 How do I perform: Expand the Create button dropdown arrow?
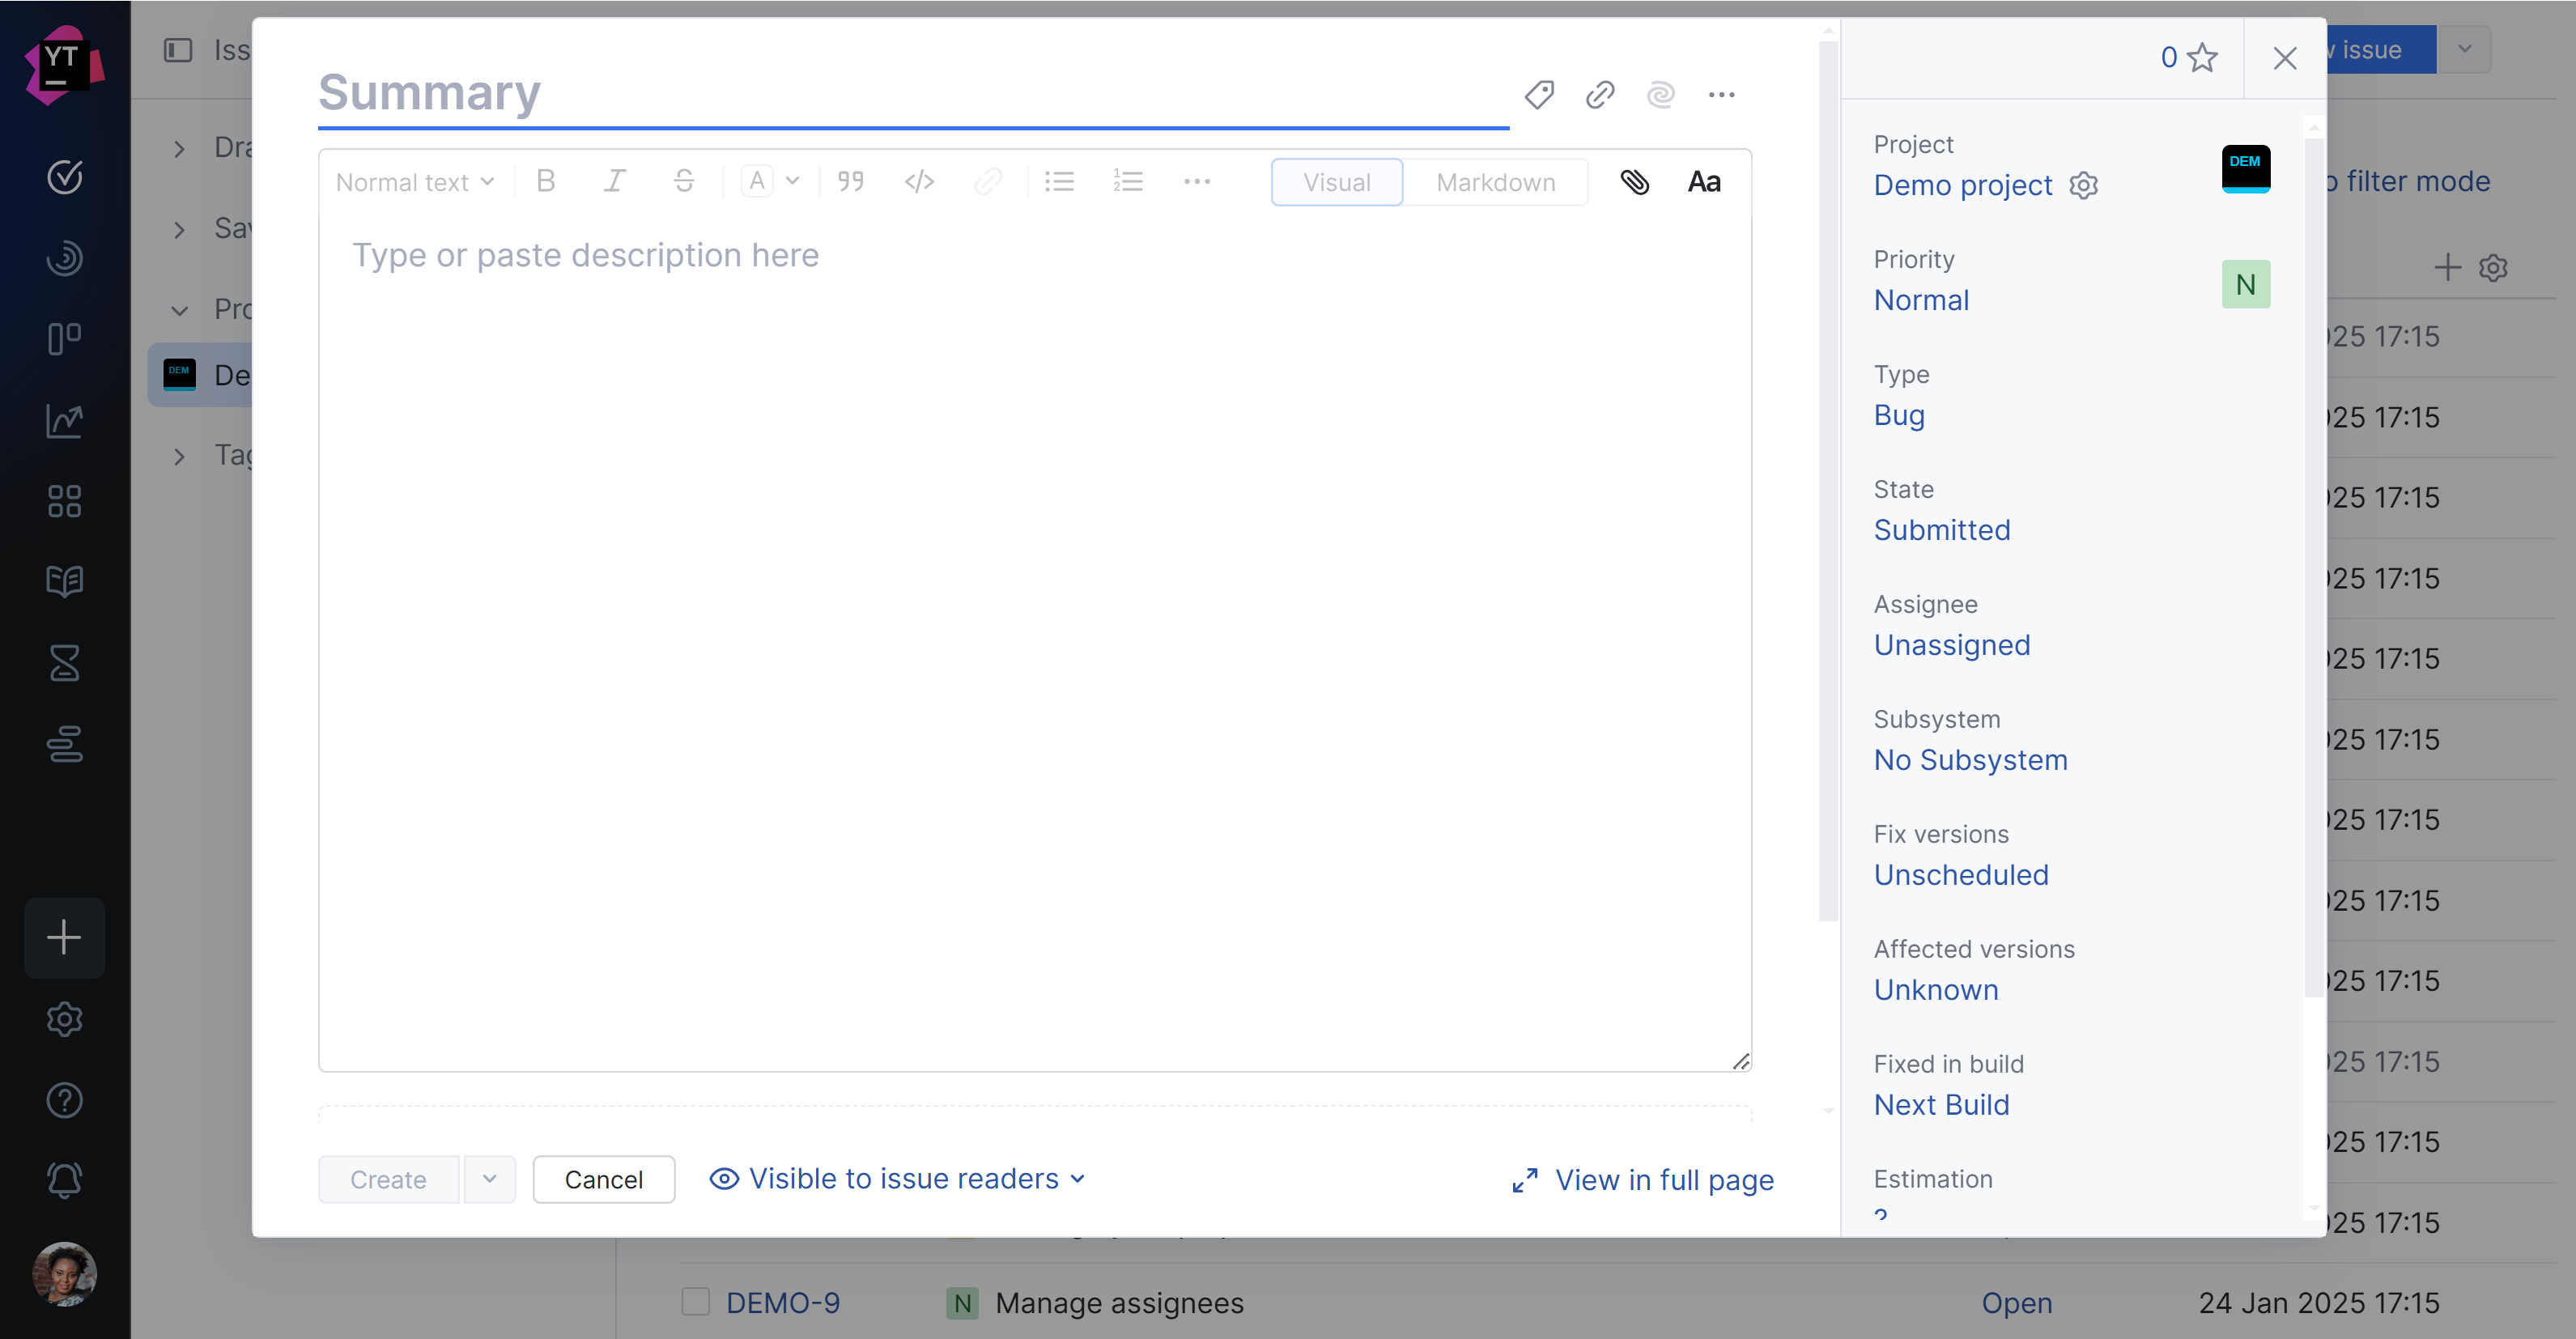[489, 1179]
